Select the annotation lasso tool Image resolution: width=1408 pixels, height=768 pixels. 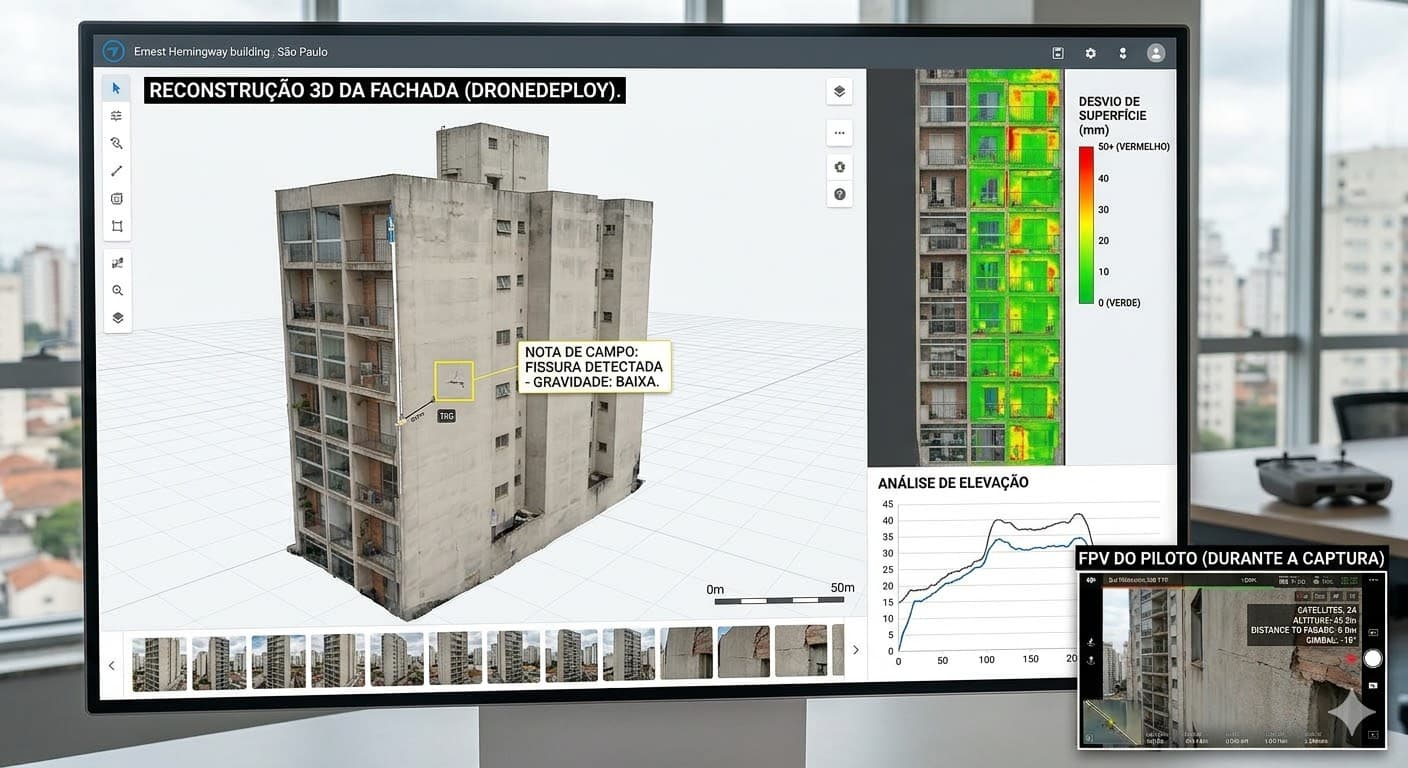click(x=116, y=142)
